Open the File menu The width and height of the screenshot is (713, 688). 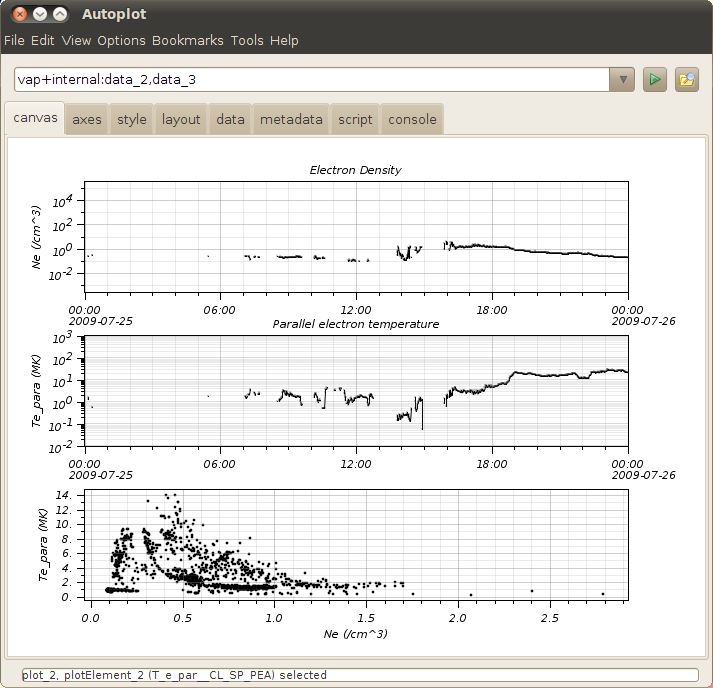(14, 41)
